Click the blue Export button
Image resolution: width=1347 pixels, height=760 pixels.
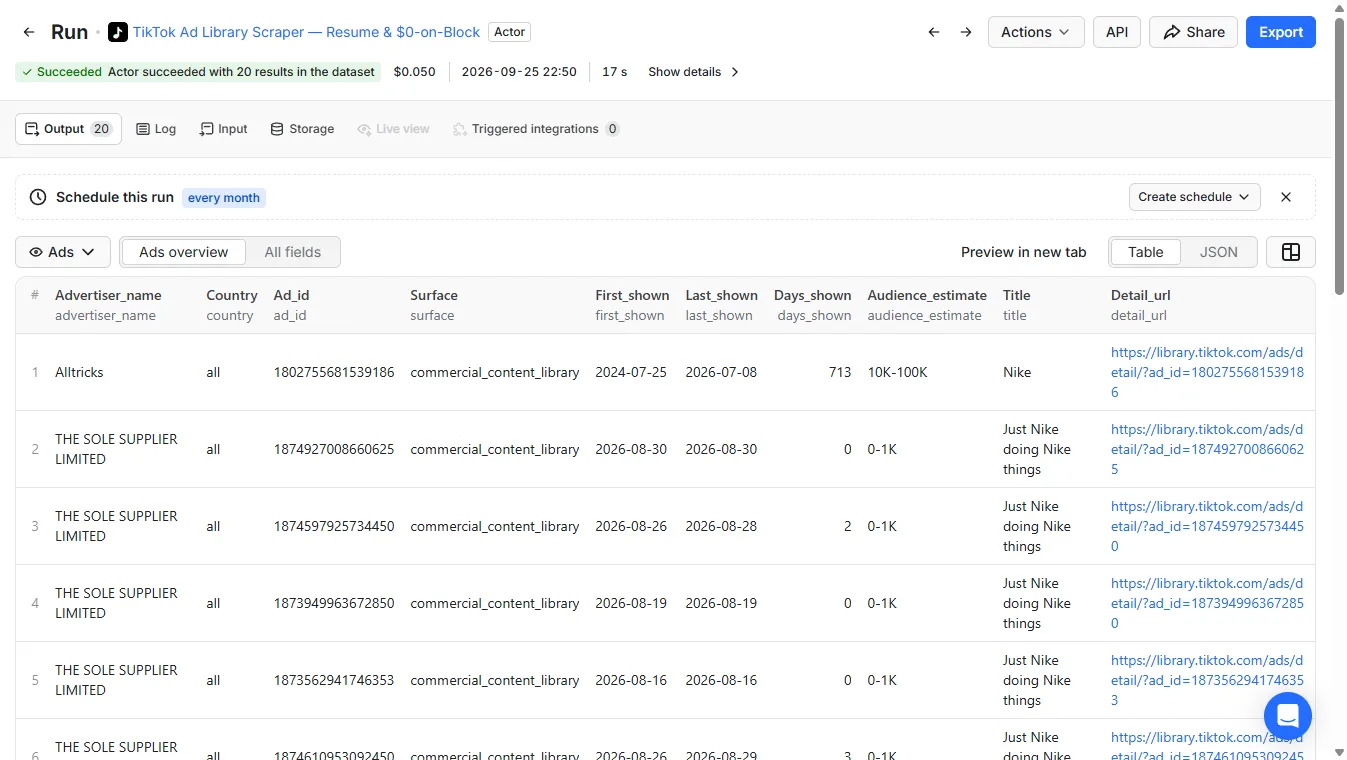tap(1281, 32)
